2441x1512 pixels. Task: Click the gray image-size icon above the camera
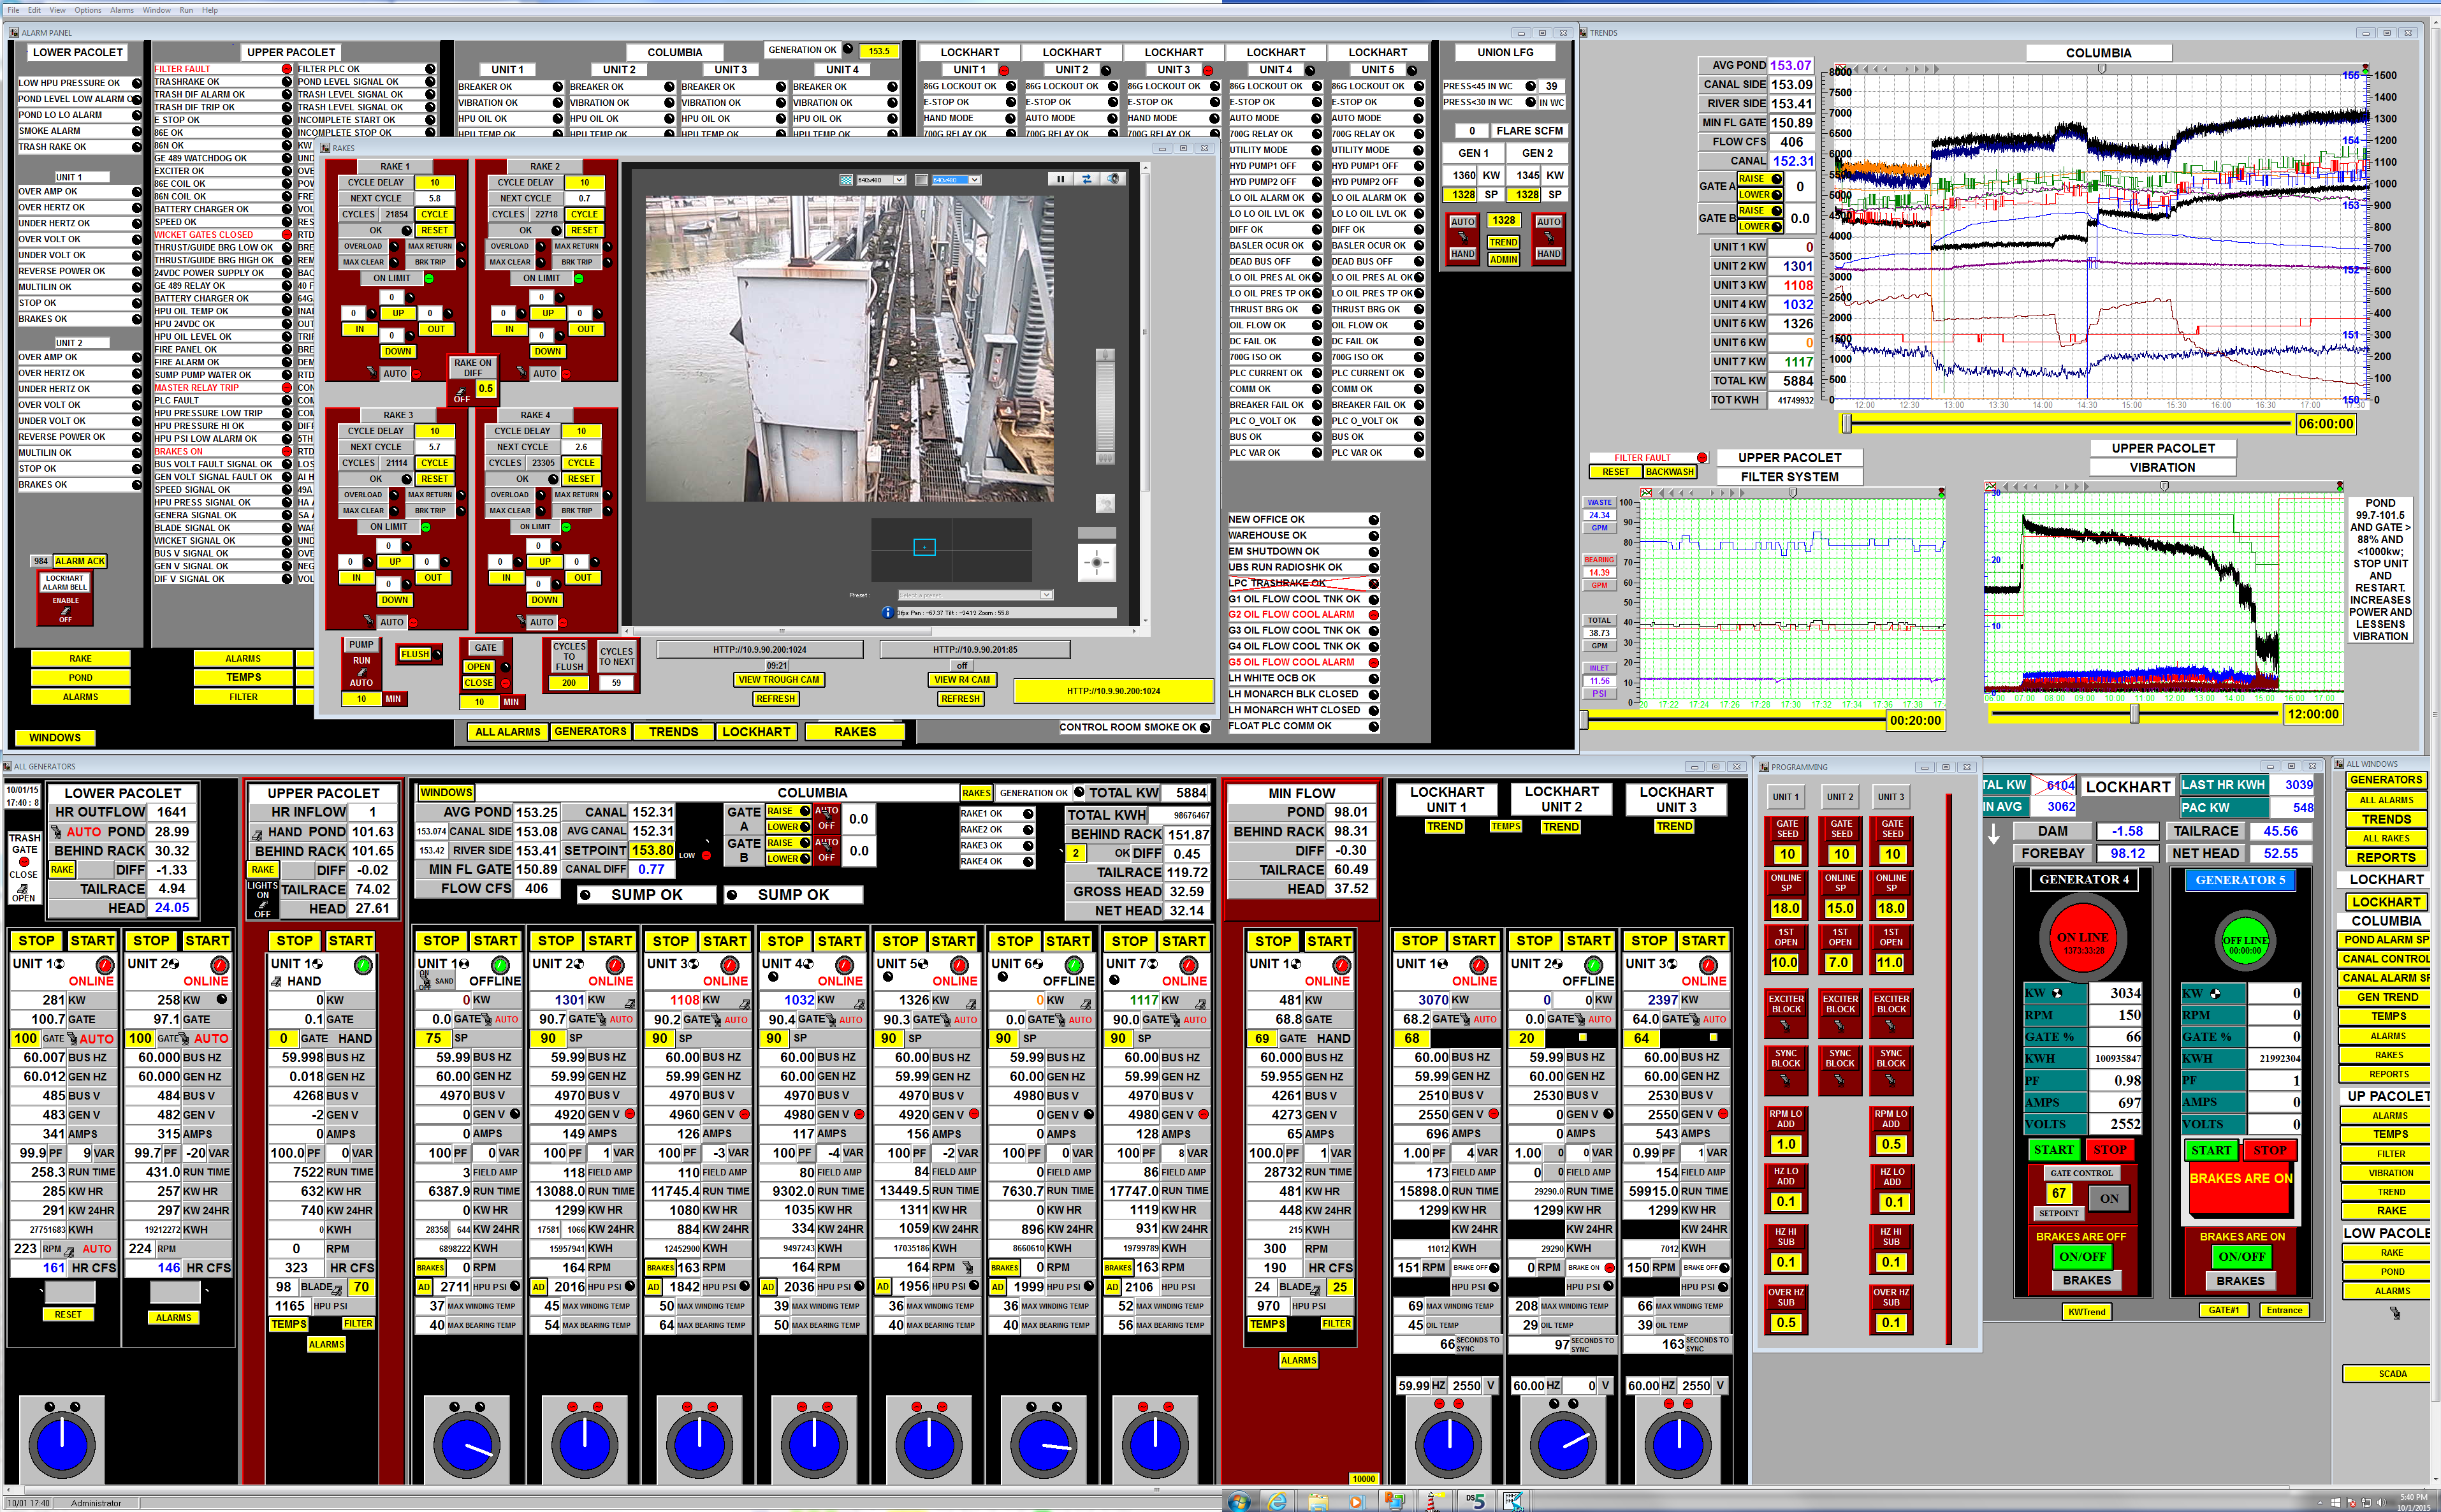(x=922, y=180)
